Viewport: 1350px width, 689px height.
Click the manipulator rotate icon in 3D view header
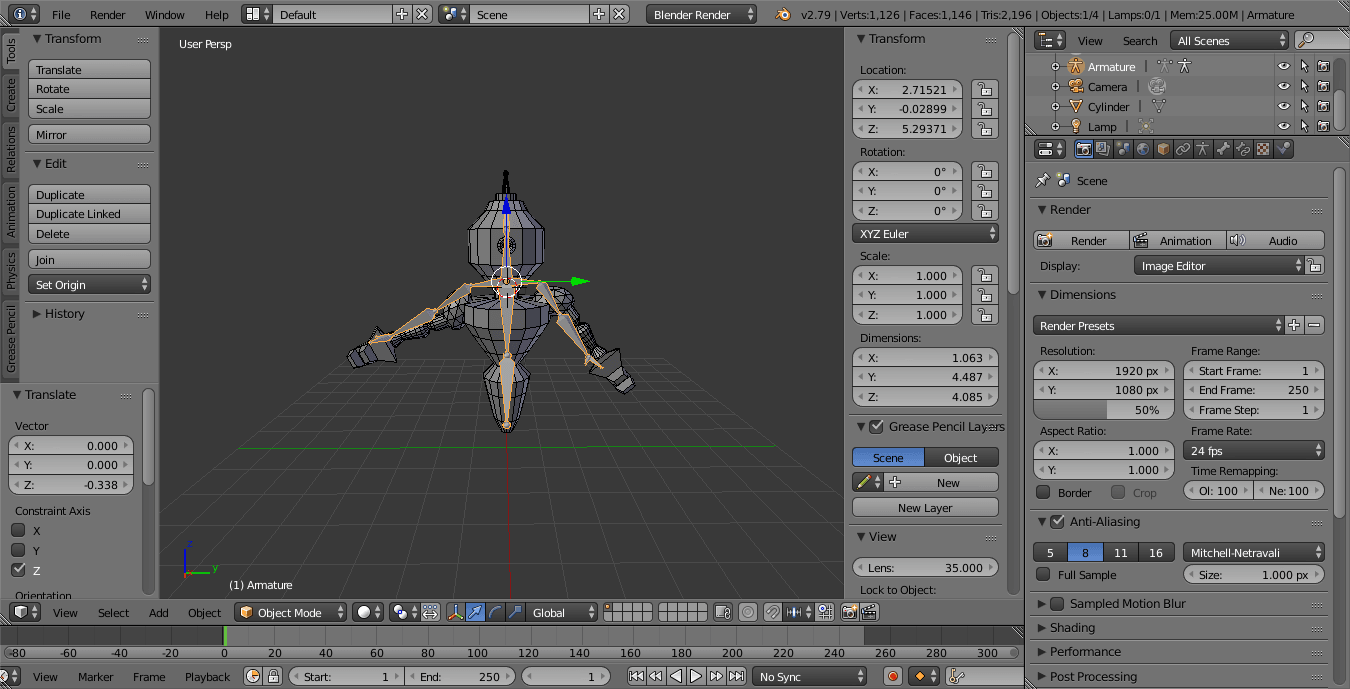click(493, 611)
